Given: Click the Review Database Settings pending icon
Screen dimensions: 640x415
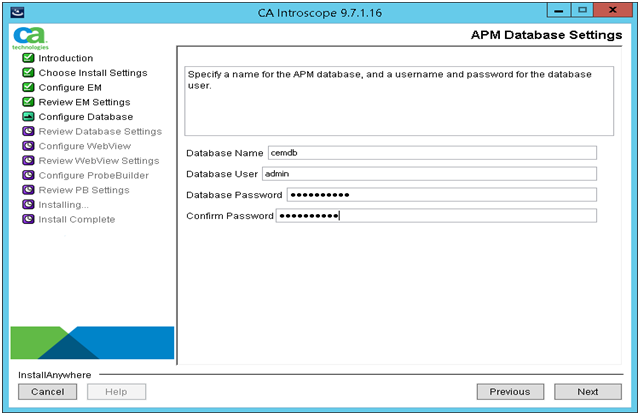Looking at the screenshot, I should (28, 131).
